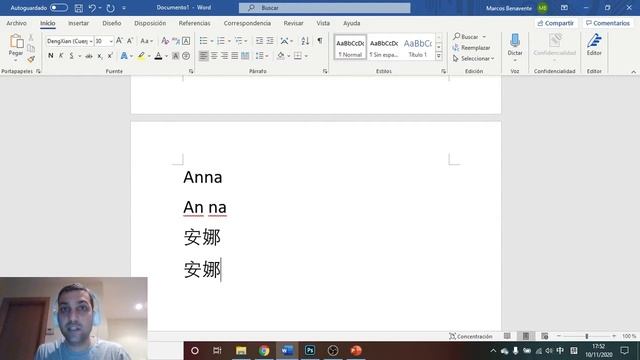
Task: Justify the paragraph text
Action: pyautogui.click(x=235, y=56)
